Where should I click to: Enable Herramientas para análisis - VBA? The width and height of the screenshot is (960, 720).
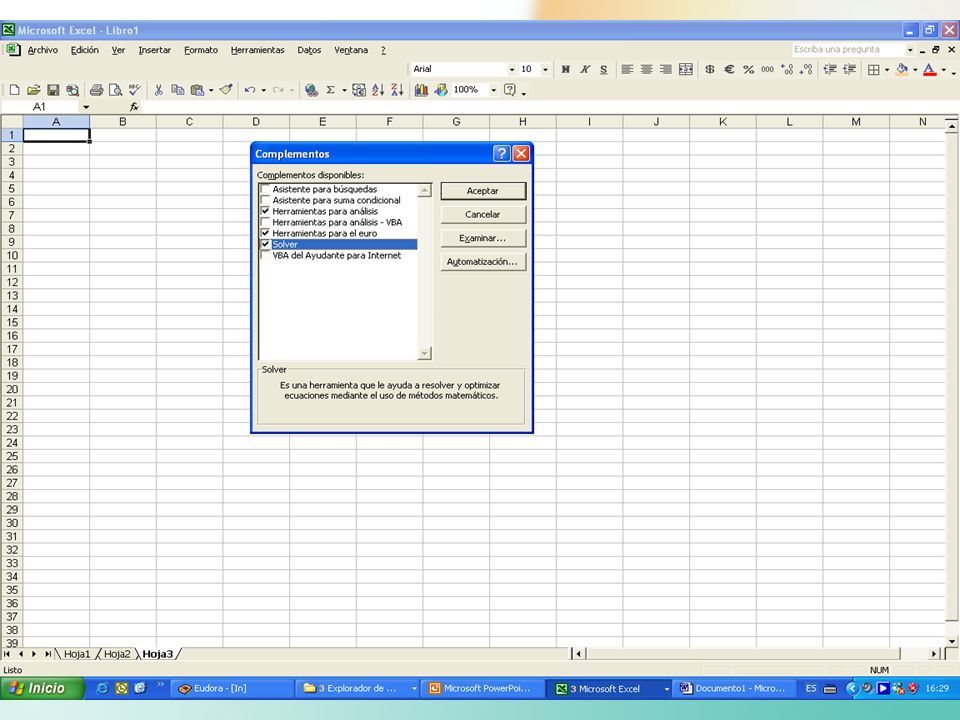265,222
